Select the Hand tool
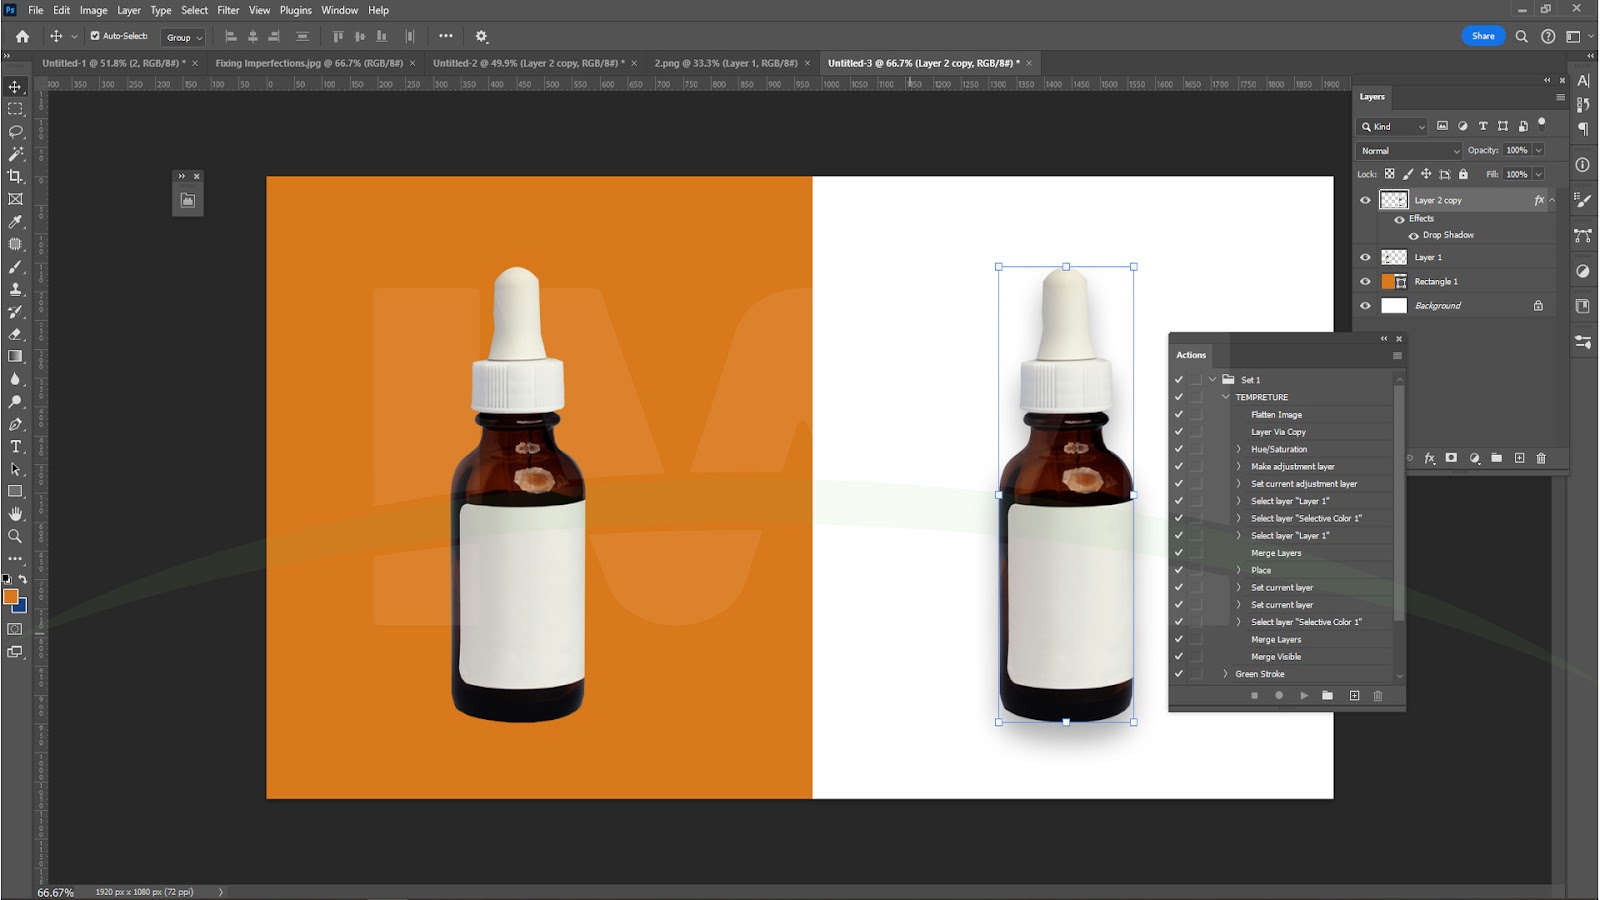This screenshot has width=1600, height=900. (15, 513)
